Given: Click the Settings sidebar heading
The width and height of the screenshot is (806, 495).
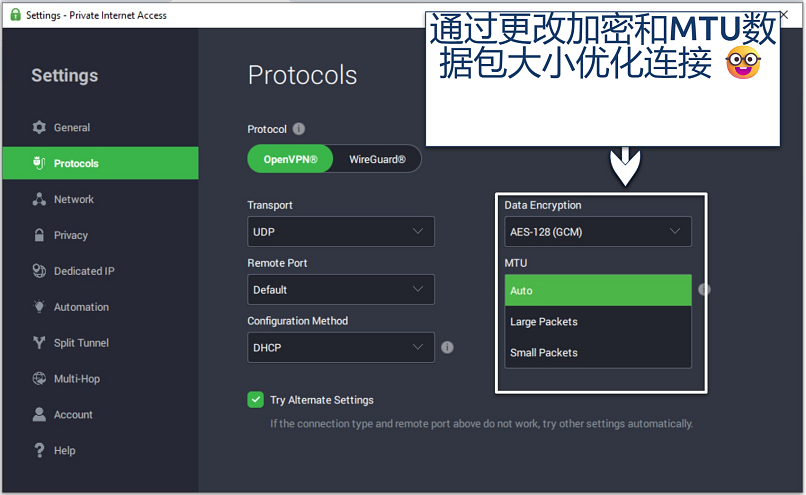Looking at the screenshot, I should click(65, 76).
